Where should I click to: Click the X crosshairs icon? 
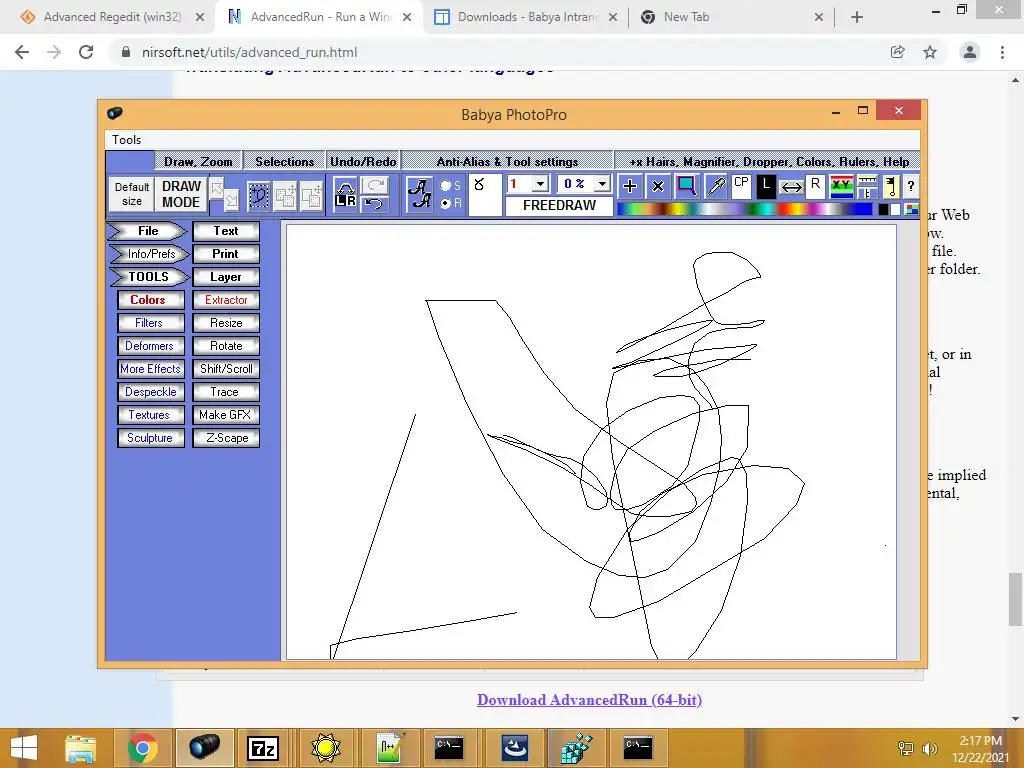658,186
